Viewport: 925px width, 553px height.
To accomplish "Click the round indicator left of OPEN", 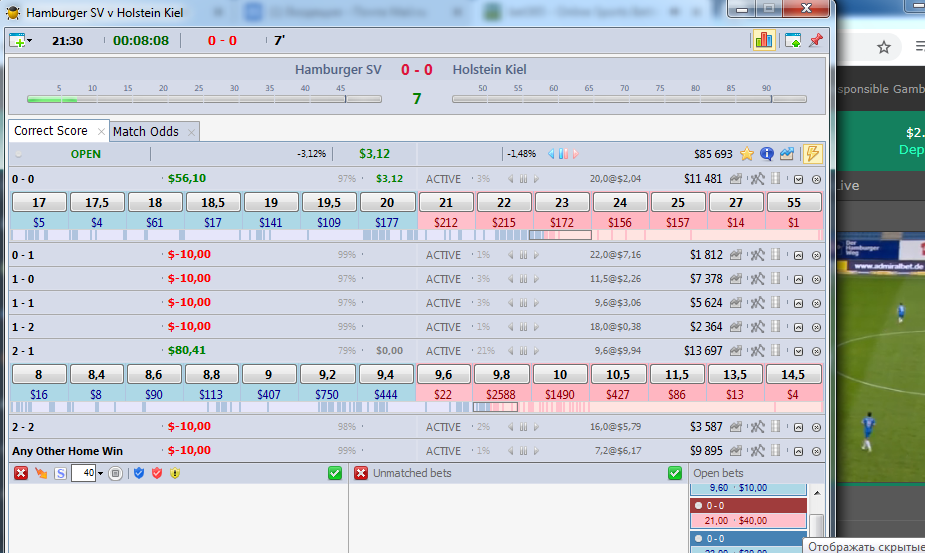I will click(x=18, y=154).
